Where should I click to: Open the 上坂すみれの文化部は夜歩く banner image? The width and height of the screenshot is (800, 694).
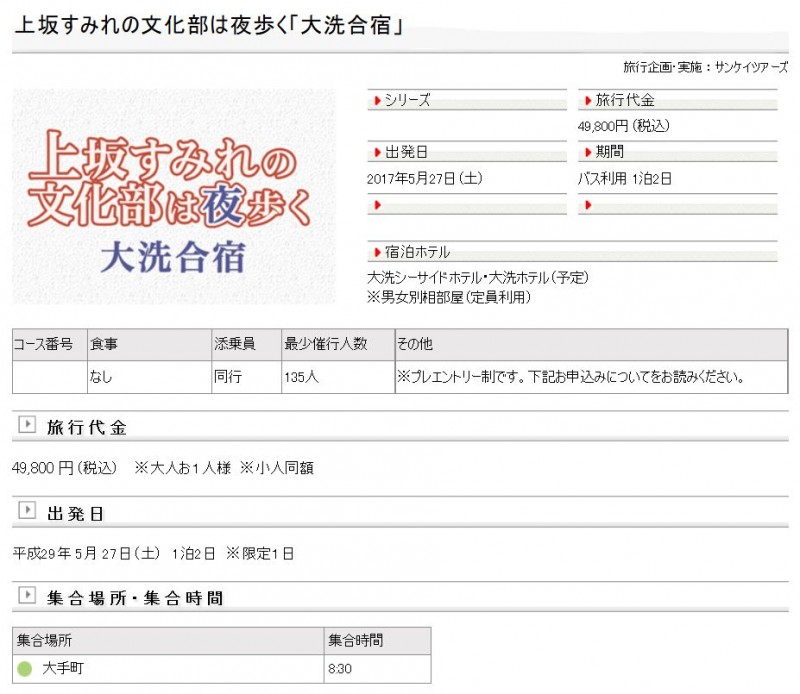click(174, 197)
